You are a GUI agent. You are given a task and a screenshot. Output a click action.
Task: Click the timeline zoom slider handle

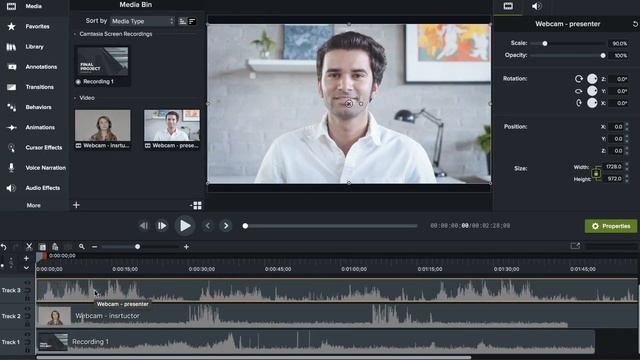tap(138, 247)
